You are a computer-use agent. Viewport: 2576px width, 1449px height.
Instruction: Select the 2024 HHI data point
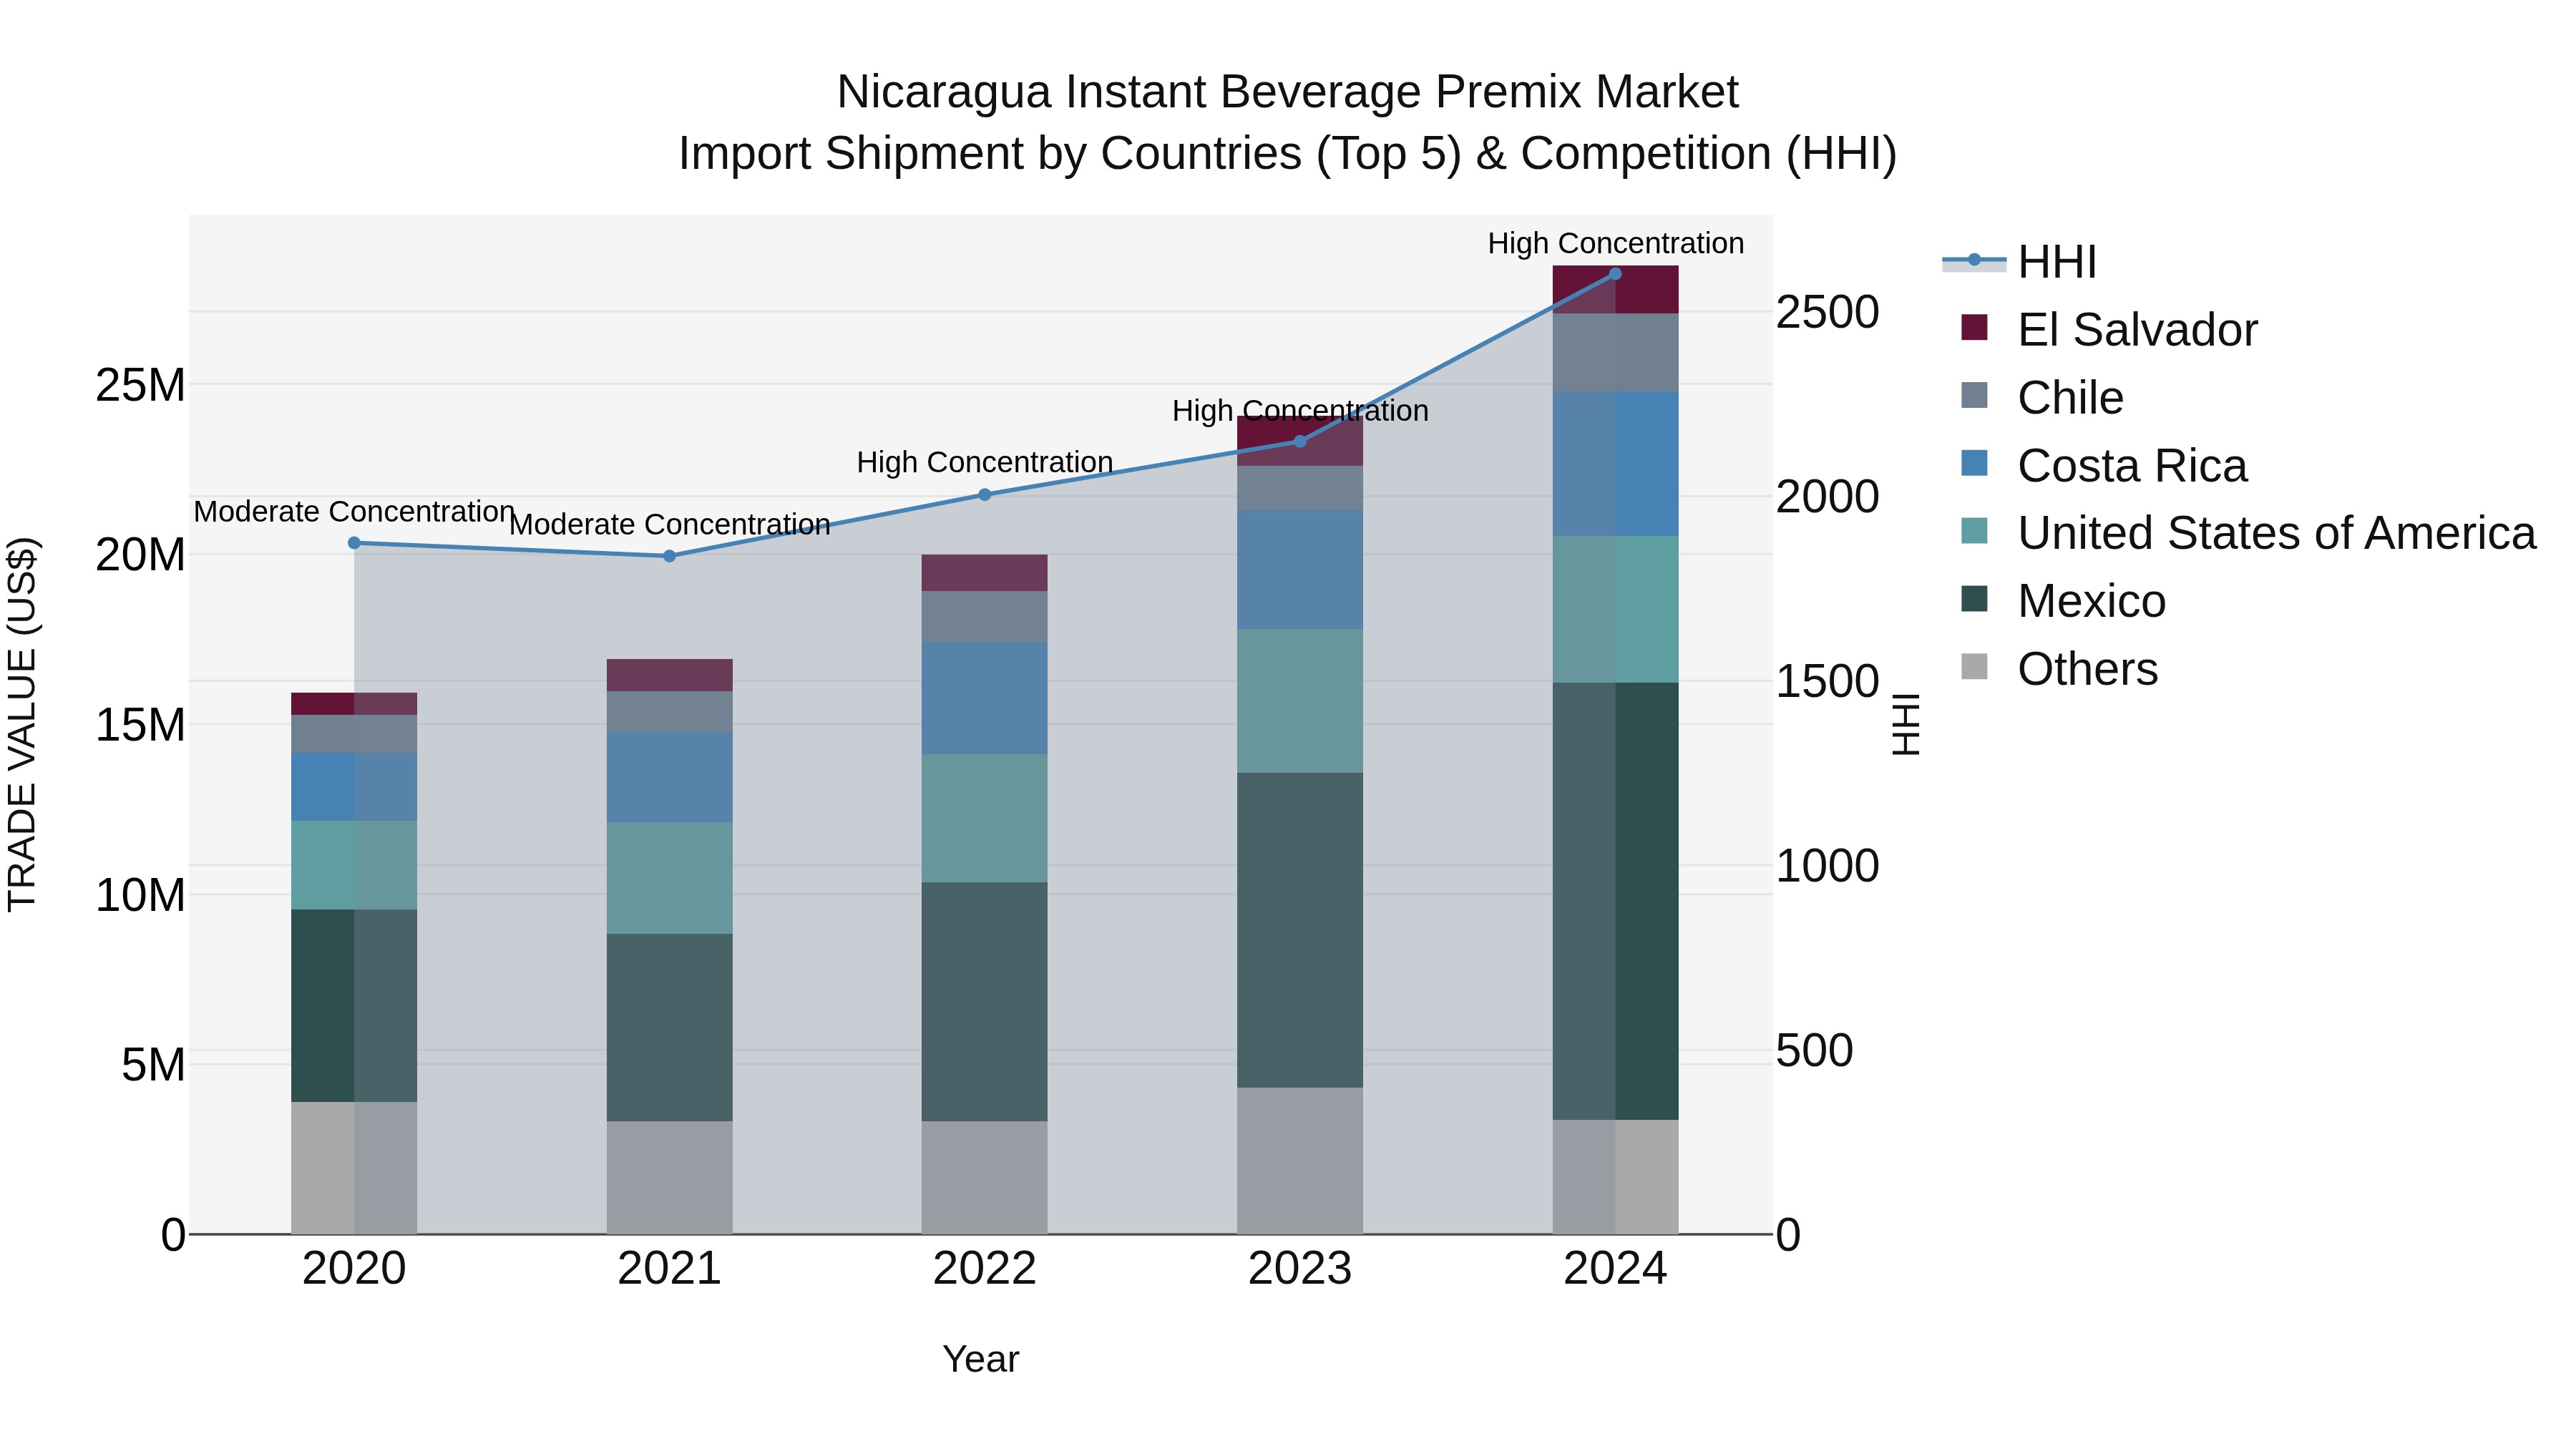click(x=1615, y=273)
